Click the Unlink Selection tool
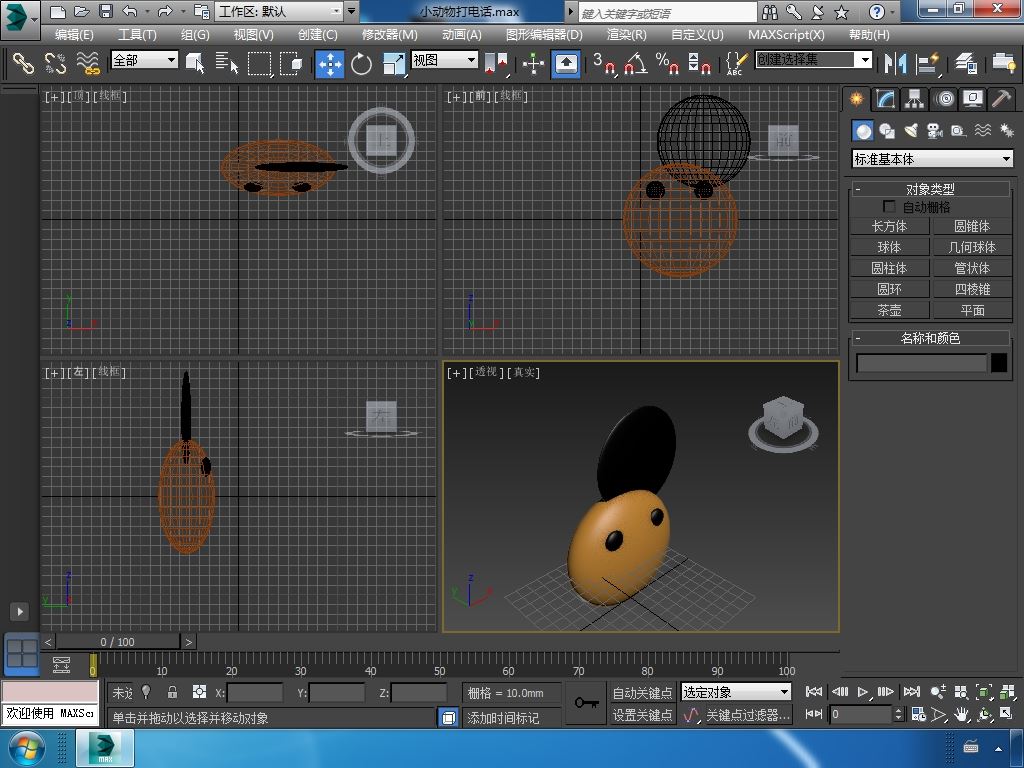The image size is (1024, 768). click(56, 63)
